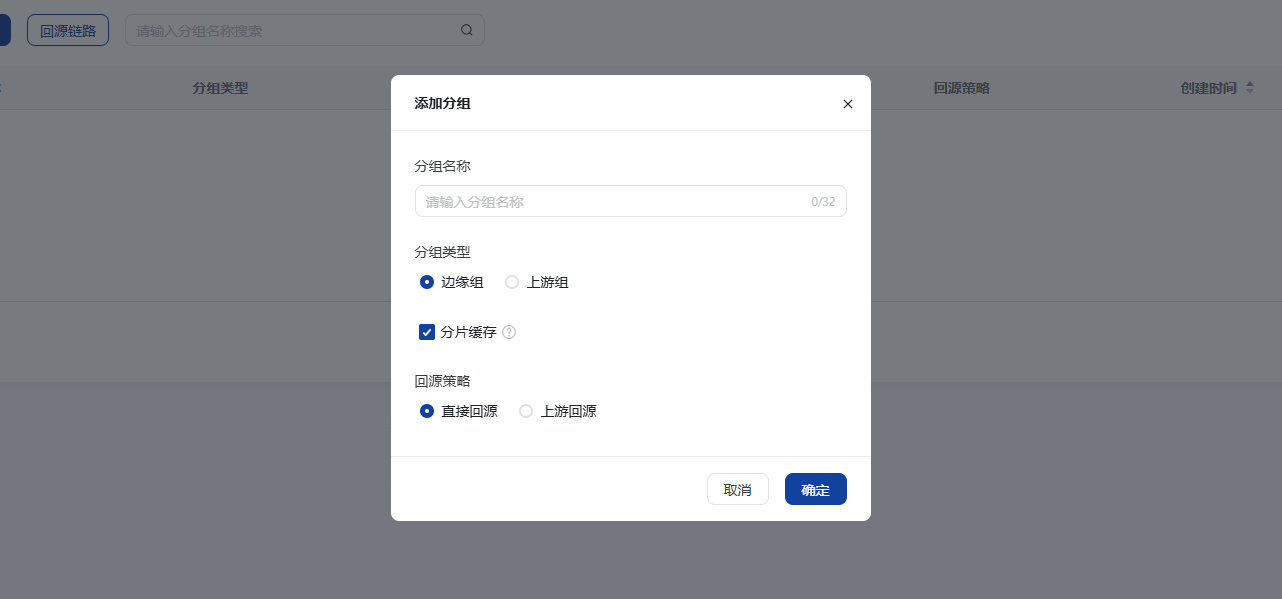Screen dimensions: 1282x599
Task: Click the 回源策略 column header
Action: coord(961,88)
